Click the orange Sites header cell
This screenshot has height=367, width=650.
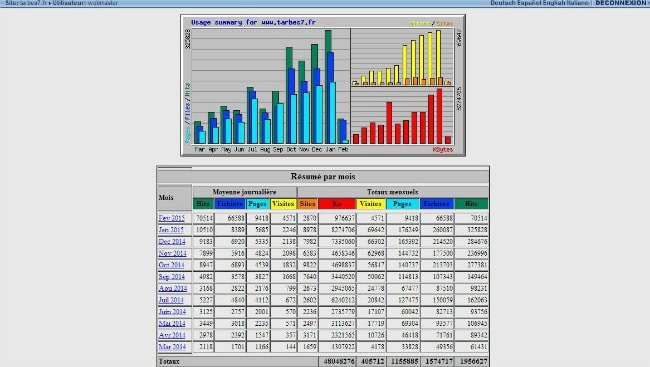pos(308,204)
